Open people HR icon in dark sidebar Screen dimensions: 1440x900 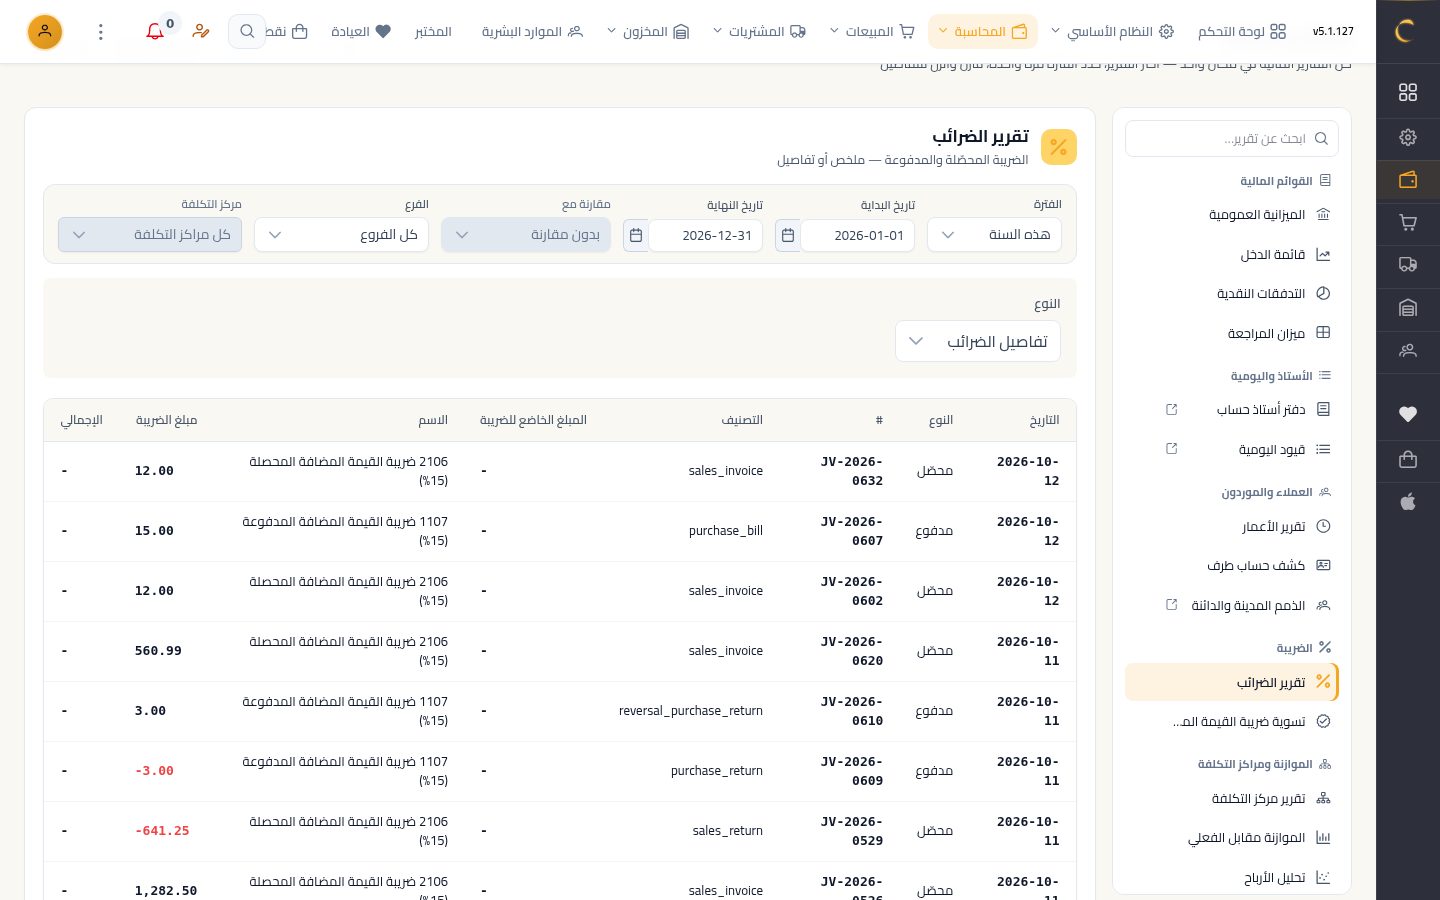click(1408, 351)
